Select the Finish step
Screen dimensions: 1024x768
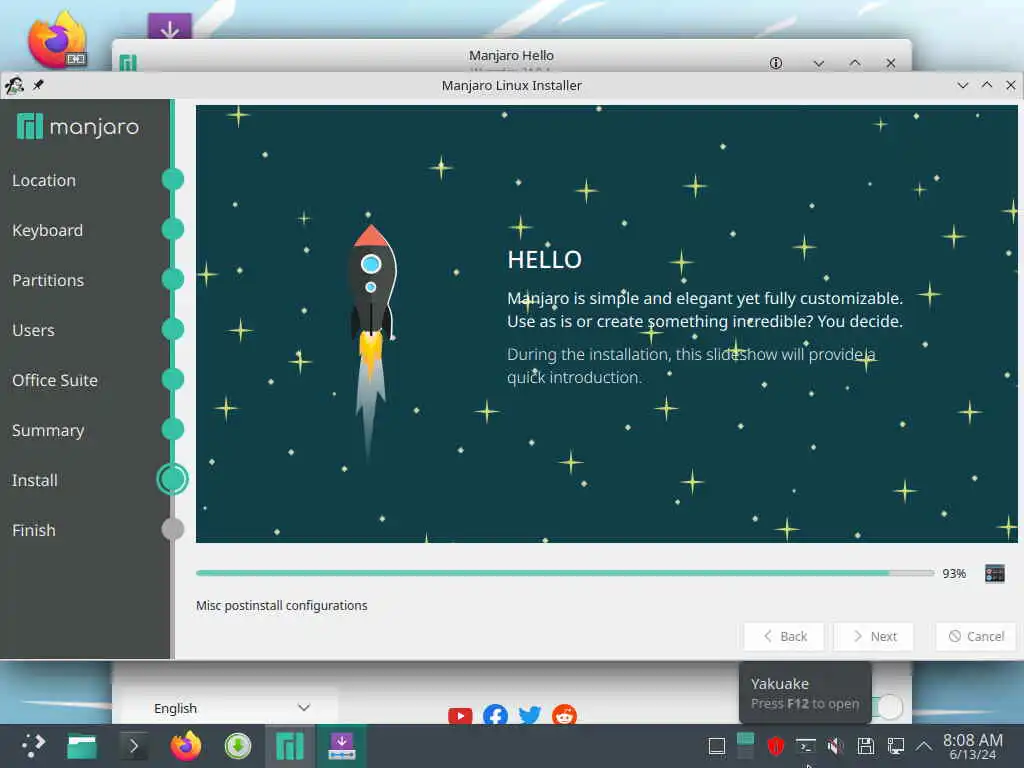click(x=34, y=530)
